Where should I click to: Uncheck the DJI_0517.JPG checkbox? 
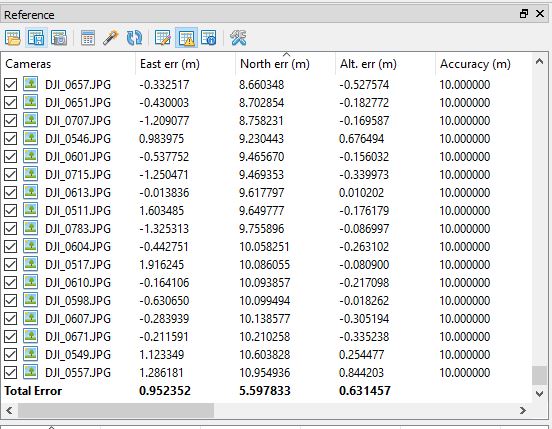(x=11, y=264)
